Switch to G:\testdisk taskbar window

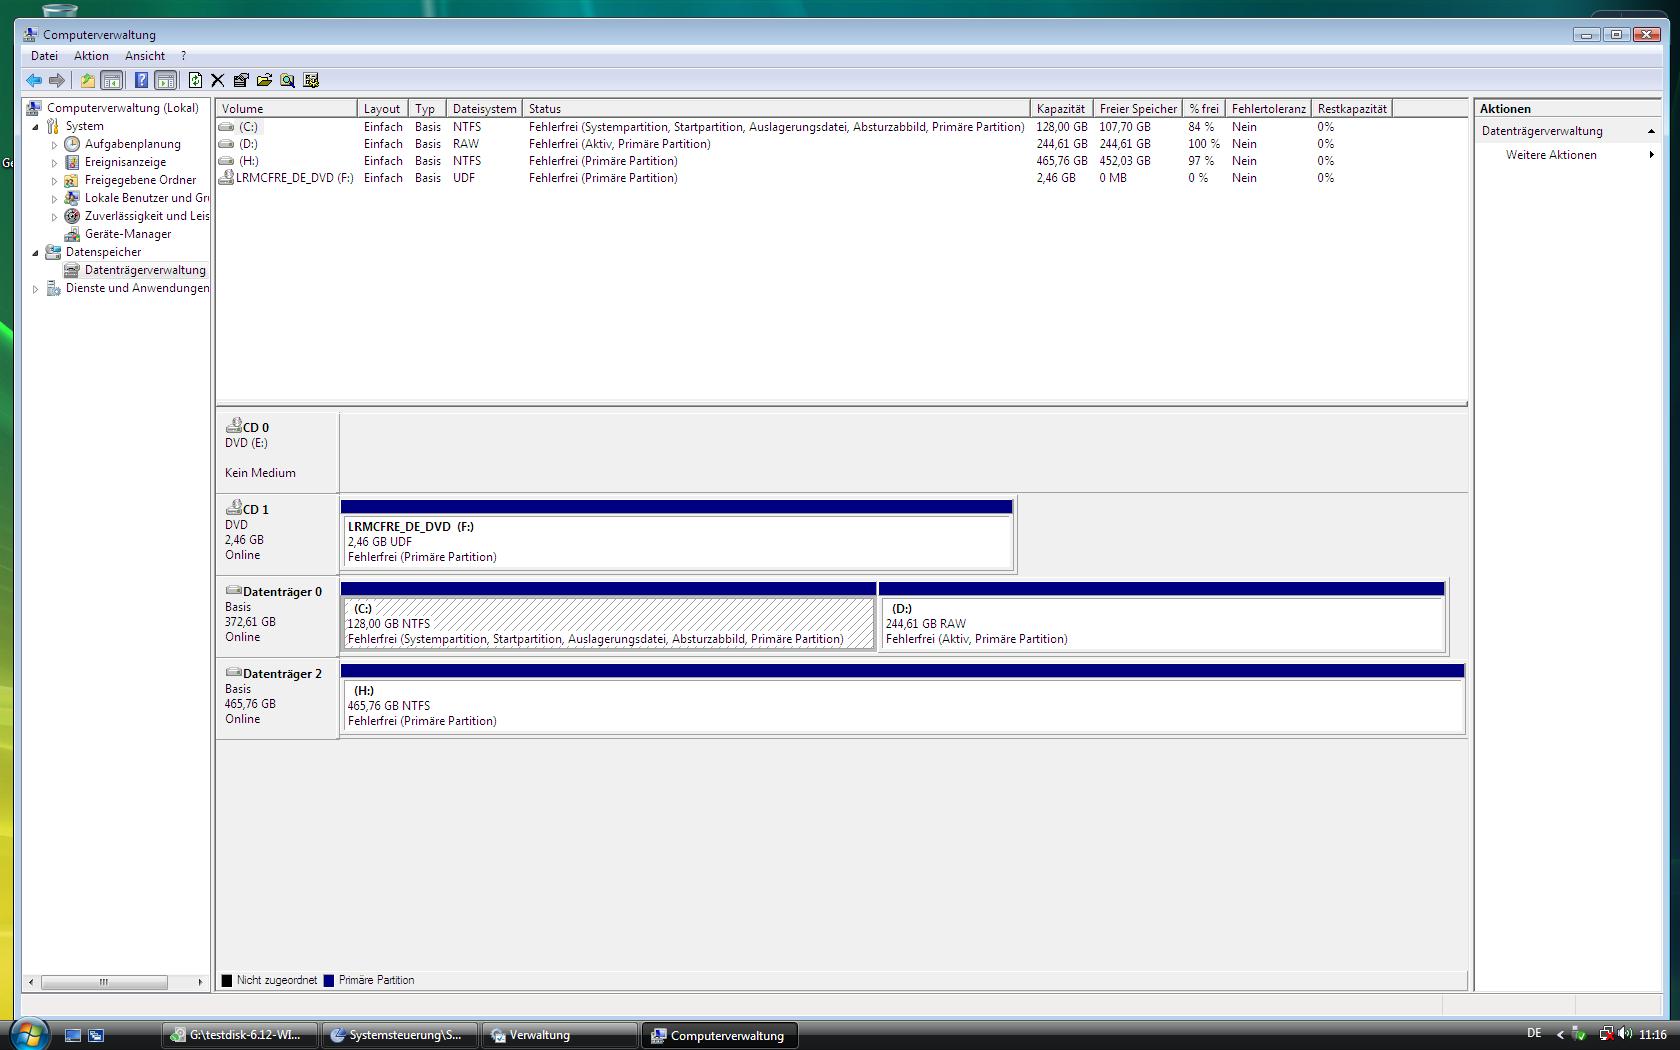pyautogui.click(x=240, y=1035)
